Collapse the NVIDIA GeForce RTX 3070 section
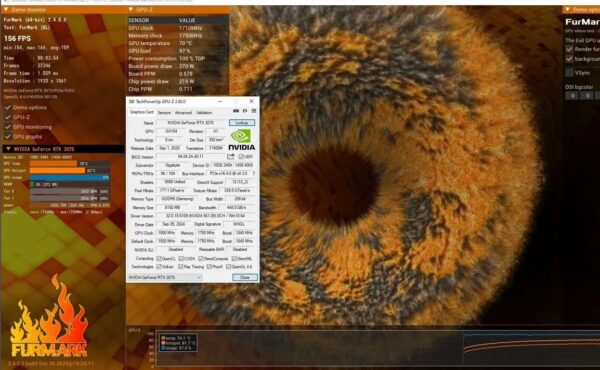Viewport: 600px width, 370px height. [x=8, y=149]
